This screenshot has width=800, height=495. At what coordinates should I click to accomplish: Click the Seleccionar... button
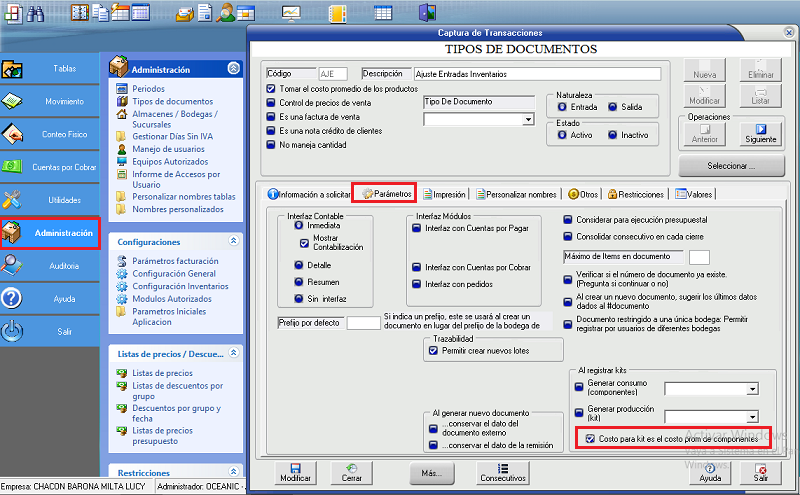(730, 165)
